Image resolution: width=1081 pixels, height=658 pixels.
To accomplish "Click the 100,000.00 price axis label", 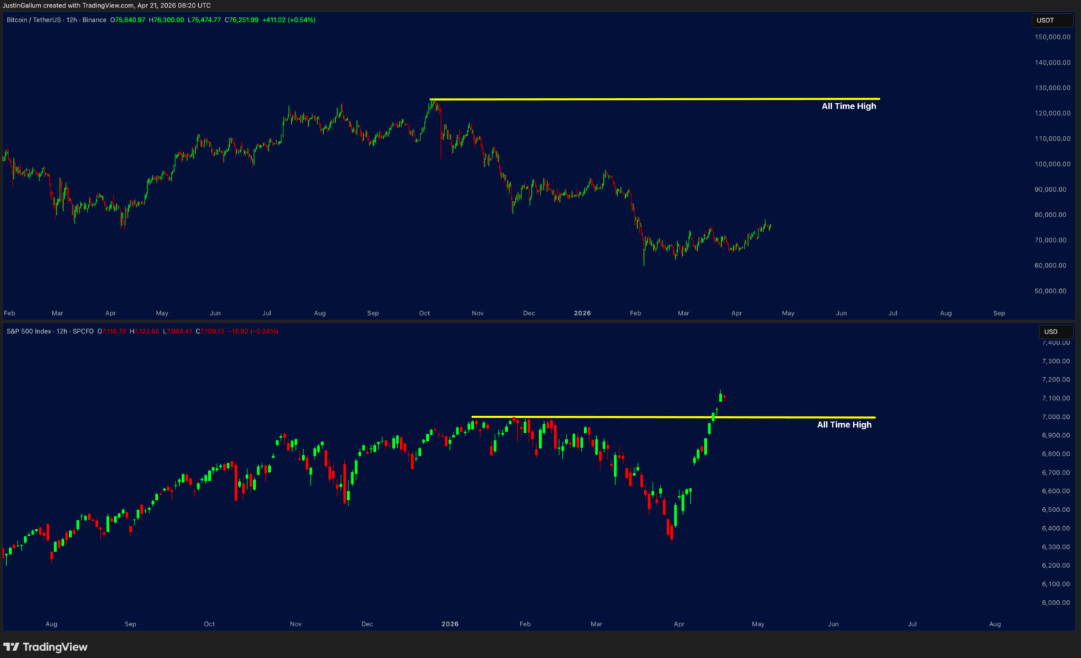I will click(x=1054, y=164).
